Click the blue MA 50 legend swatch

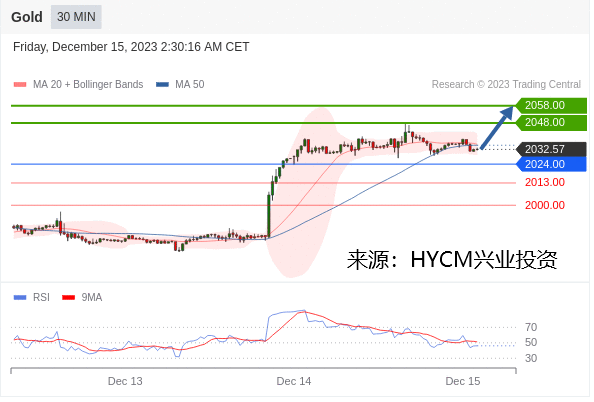(x=162, y=84)
